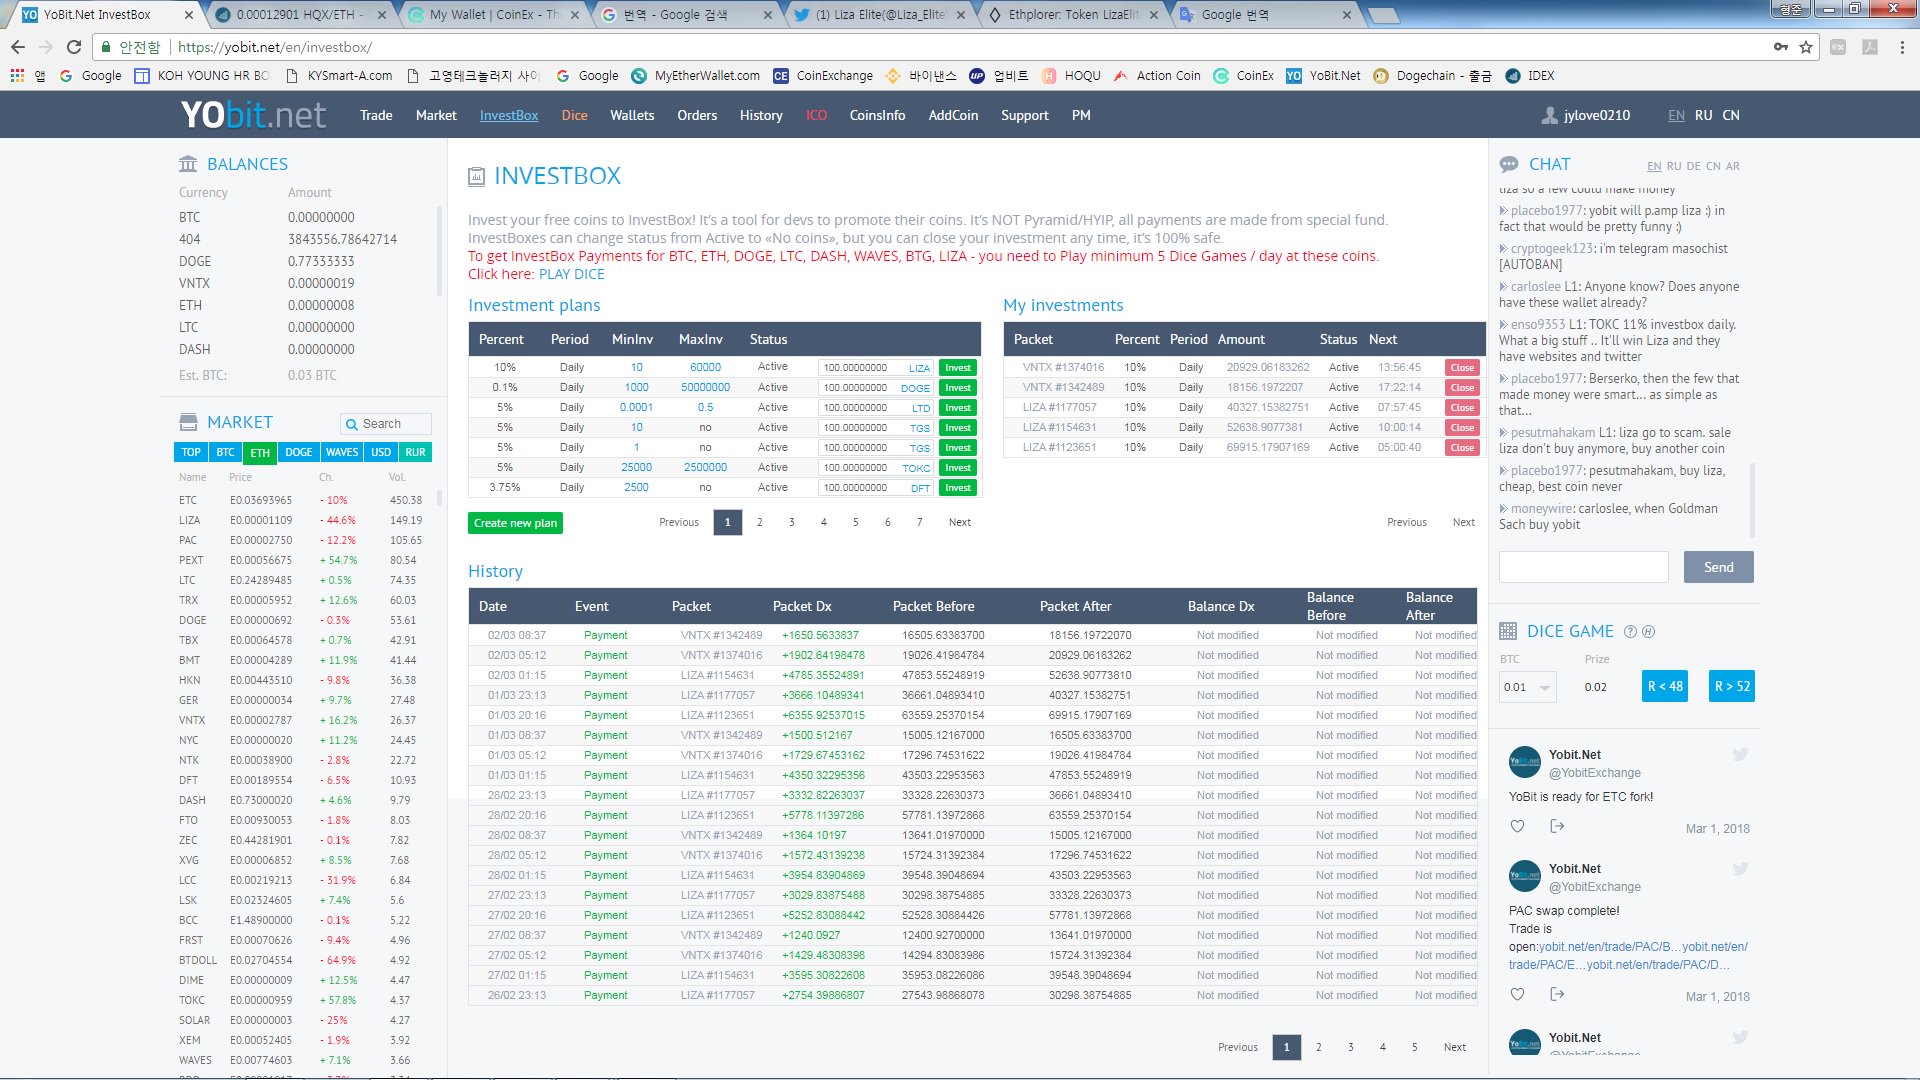
Task: Click the @YobitExchange handle on first tweet
Action: 1595,773
